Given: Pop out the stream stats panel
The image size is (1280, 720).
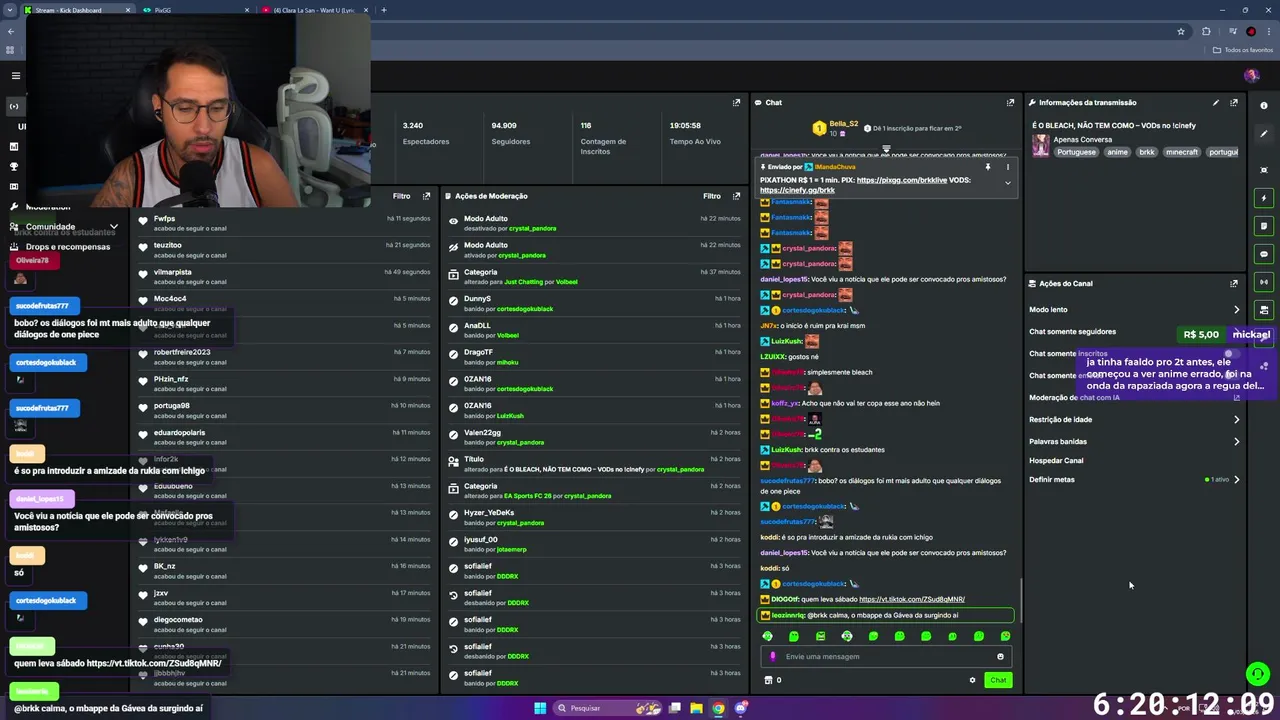Looking at the screenshot, I should pos(736,102).
